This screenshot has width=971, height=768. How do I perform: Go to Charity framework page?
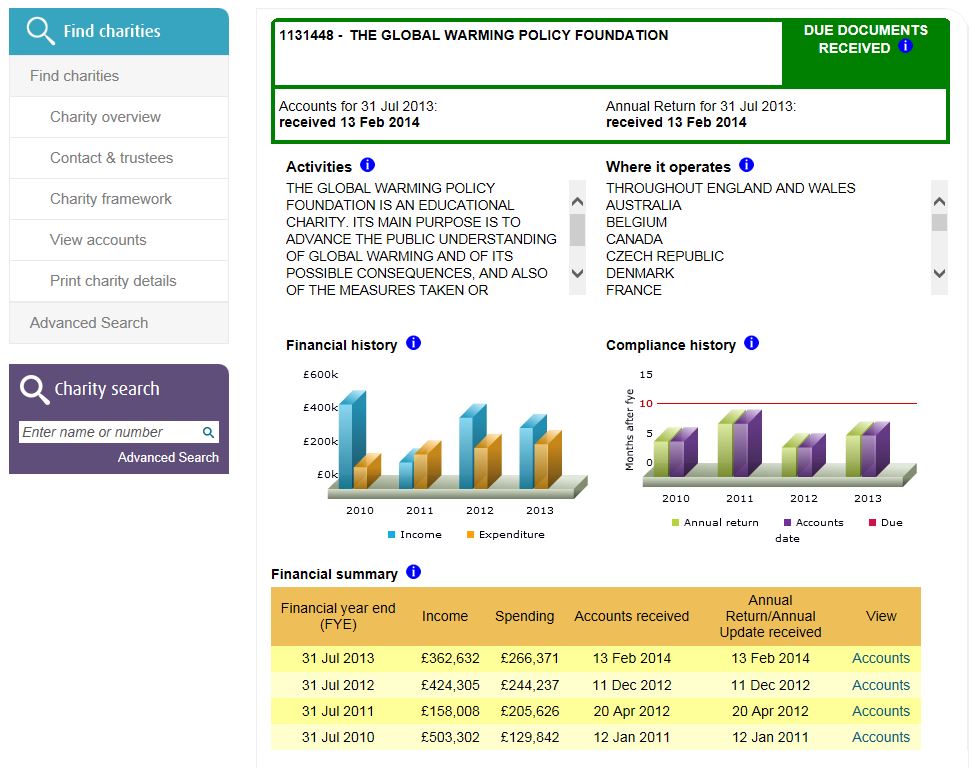(111, 199)
